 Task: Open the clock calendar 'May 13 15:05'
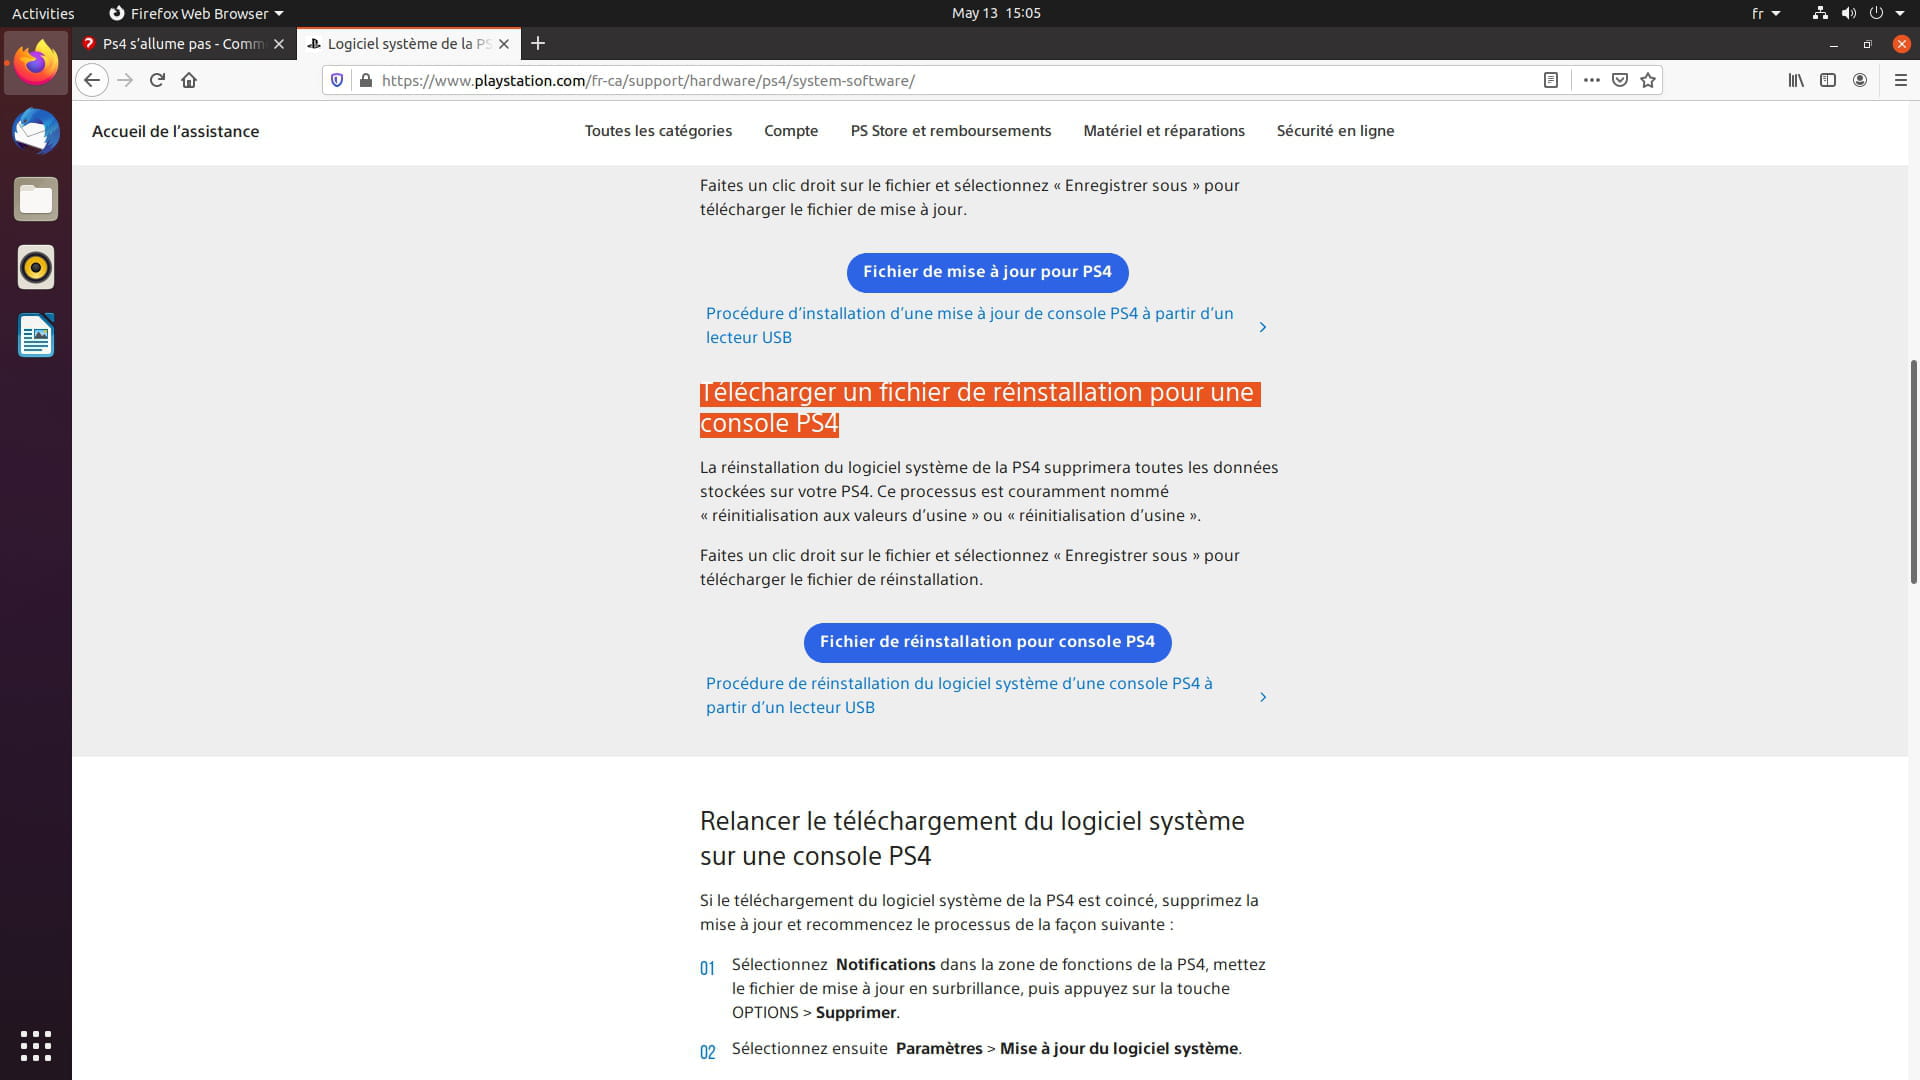pyautogui.click(x=996, y=13)
